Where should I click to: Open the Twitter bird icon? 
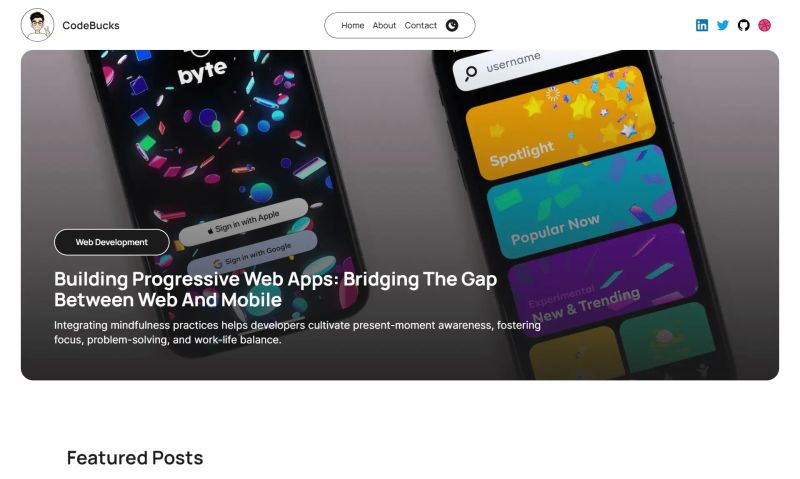(x=722, y=25)
